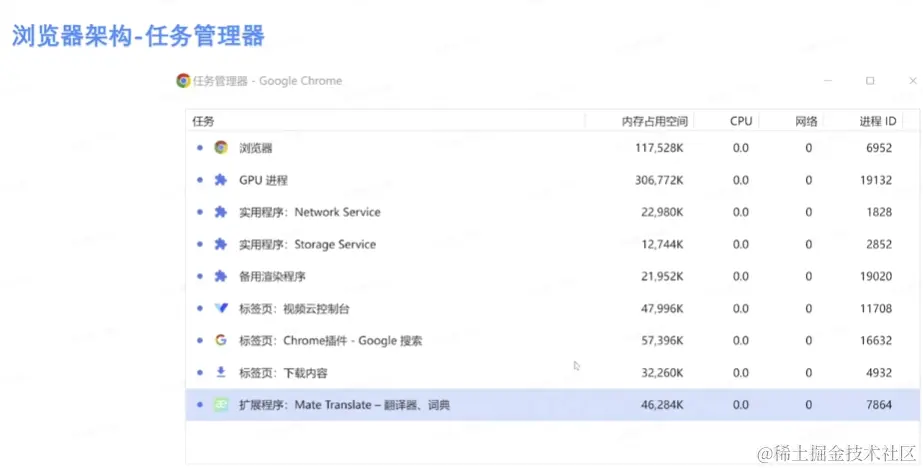
Task: Click the Google G icon in tab row
Action: coord(221,340)
